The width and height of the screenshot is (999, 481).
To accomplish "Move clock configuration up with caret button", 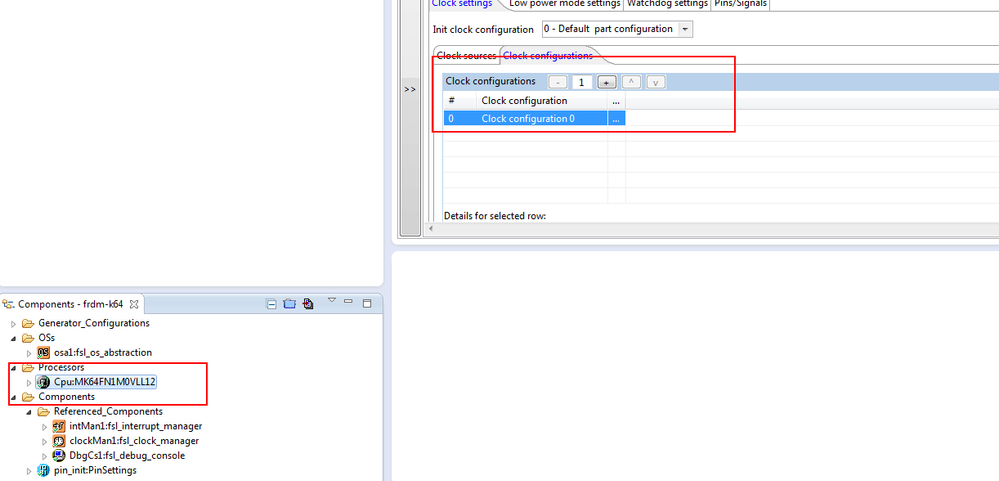I will click(631, 82).
